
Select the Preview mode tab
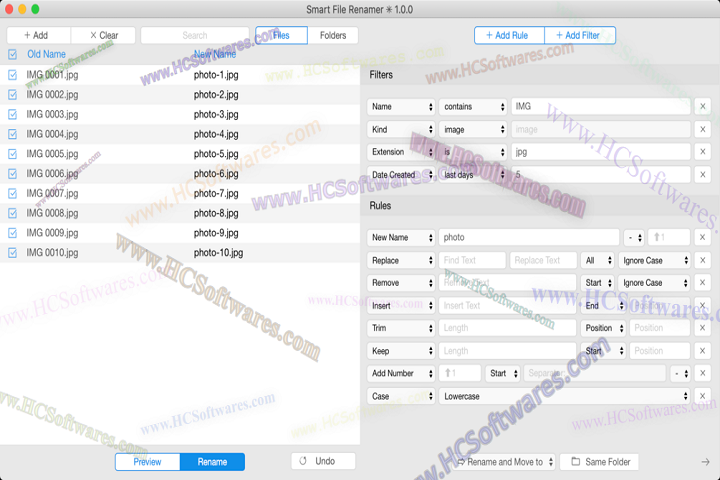tap(147, 462)
